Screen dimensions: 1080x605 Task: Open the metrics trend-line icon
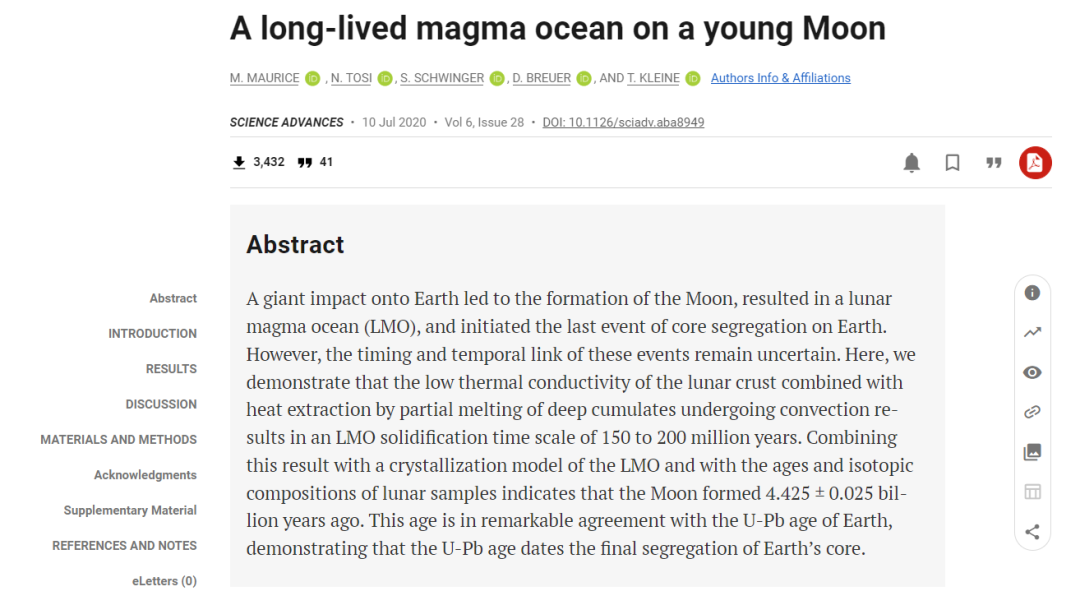coord(1032,333)
